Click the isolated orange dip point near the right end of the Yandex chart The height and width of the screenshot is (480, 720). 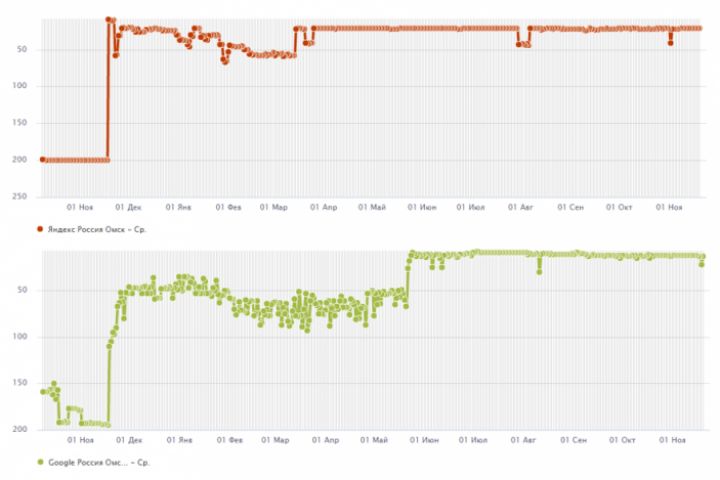[670, 42]
